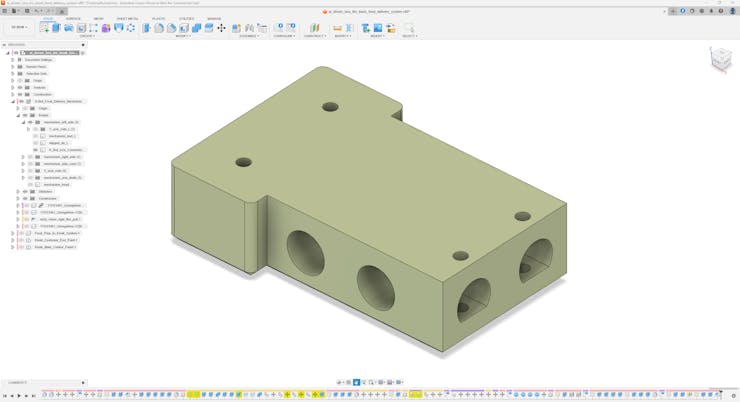Viewport: 740px width, 402px height.
Task: Toggle visibility of top-level Construction folder
Action: pyautogui.click(x=20, y=94)
